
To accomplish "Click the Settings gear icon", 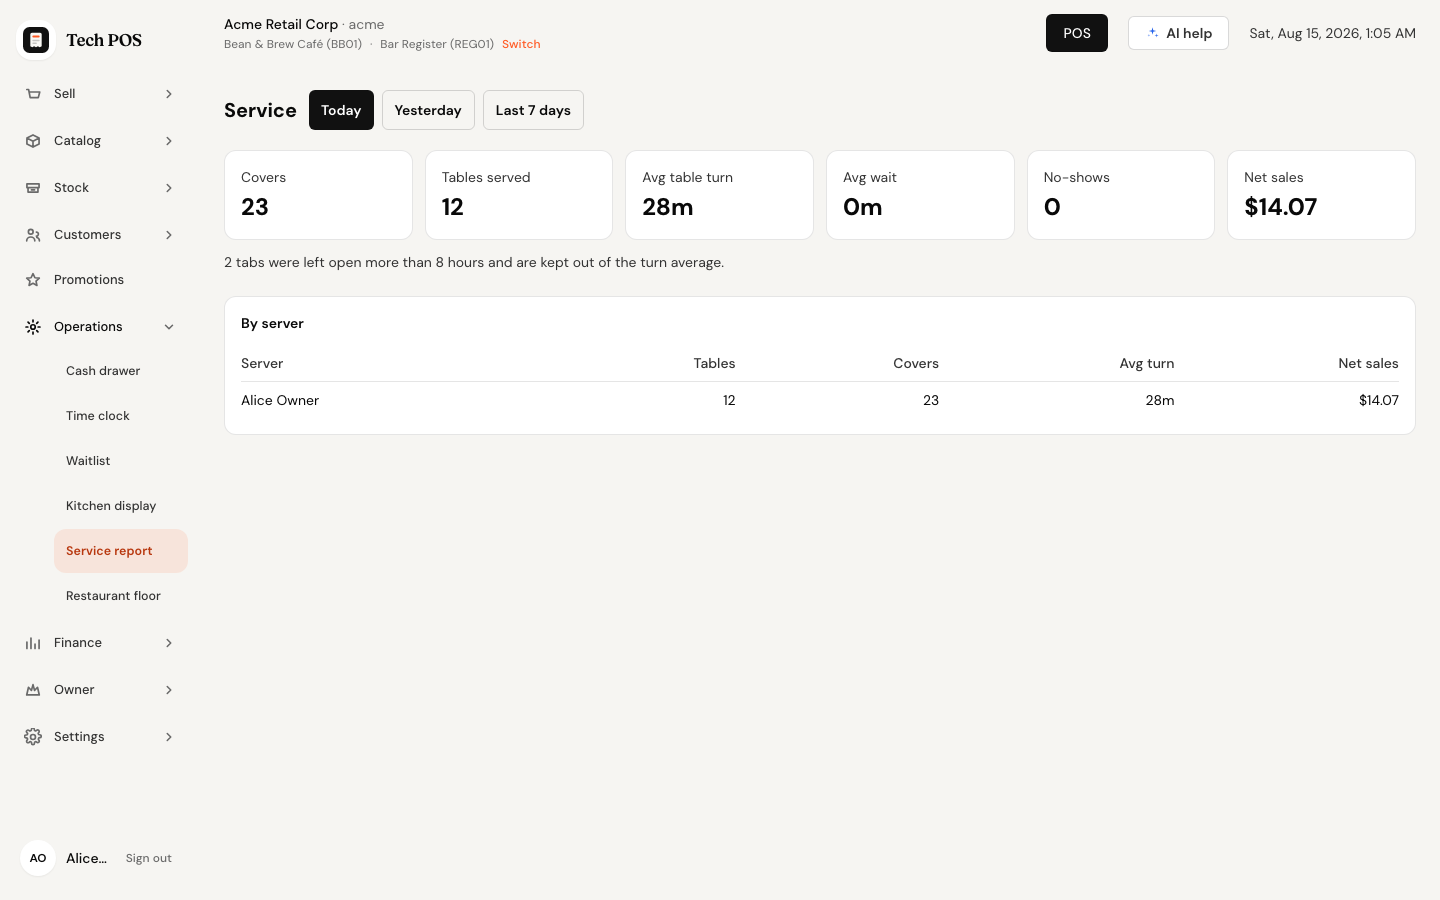I will click(x=33, y=737).
